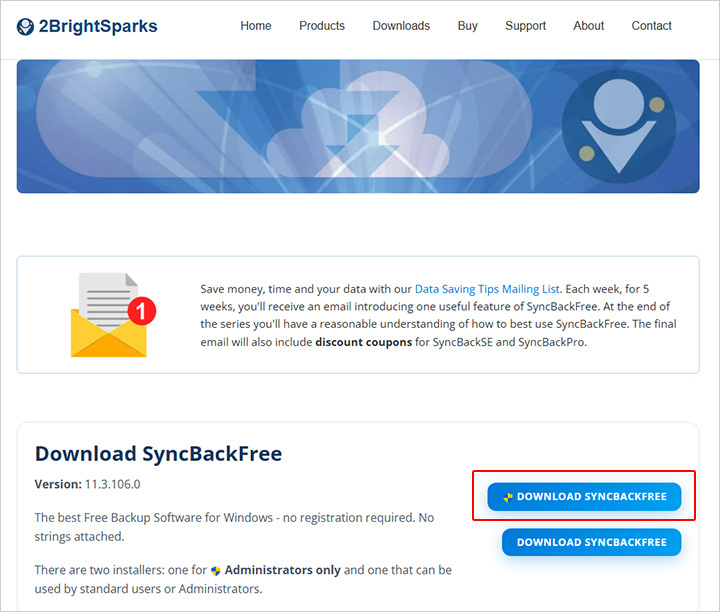Click the 'Administrators only' bold text
The width and height of the screenshot is (720, 612).
[x=282, y=570]
